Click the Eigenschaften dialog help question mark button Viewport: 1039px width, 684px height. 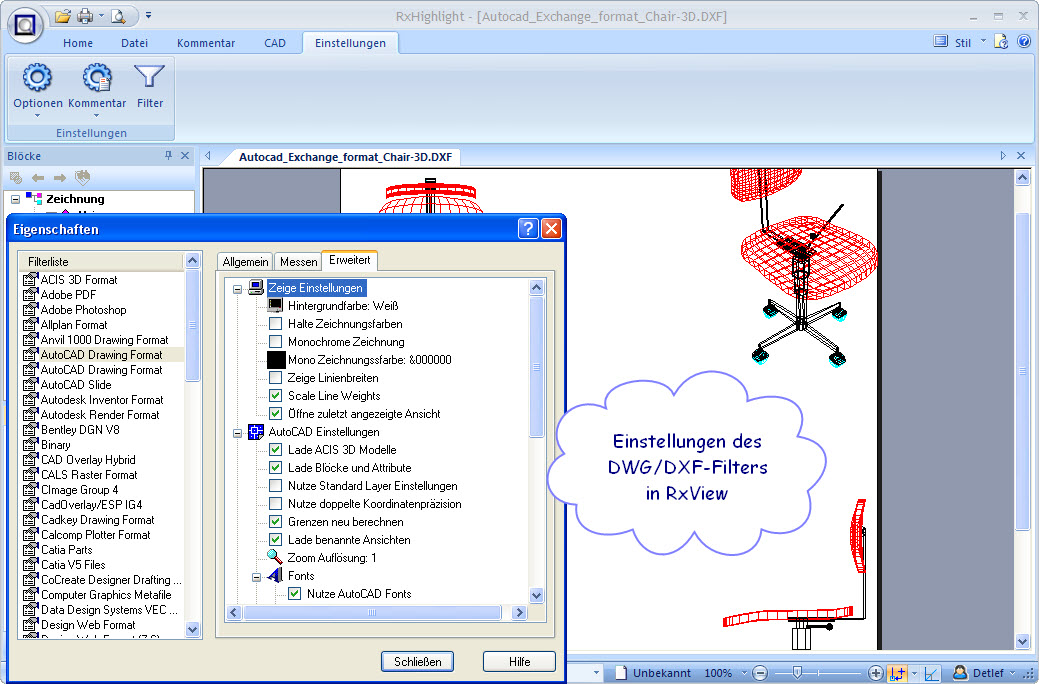tap(527, 229)
